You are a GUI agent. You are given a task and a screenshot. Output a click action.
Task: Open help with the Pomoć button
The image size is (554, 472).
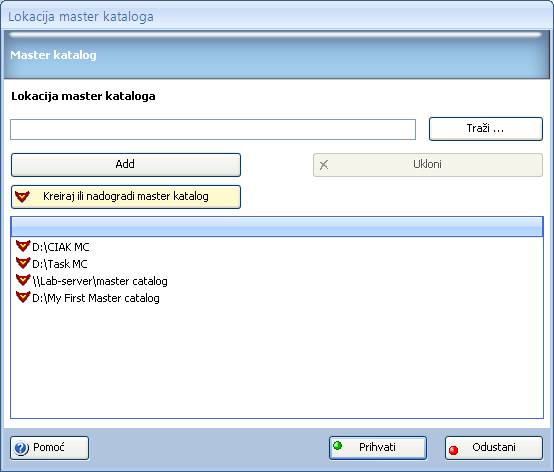[49, 448]
